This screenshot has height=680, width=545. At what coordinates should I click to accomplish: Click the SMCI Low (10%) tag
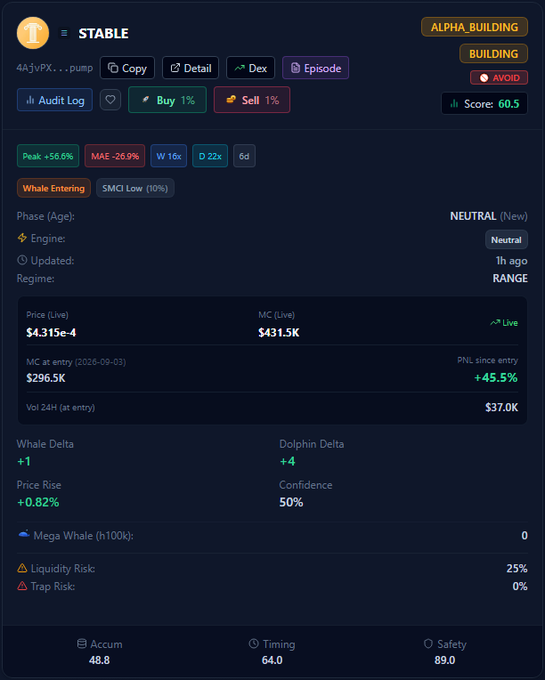135,188
